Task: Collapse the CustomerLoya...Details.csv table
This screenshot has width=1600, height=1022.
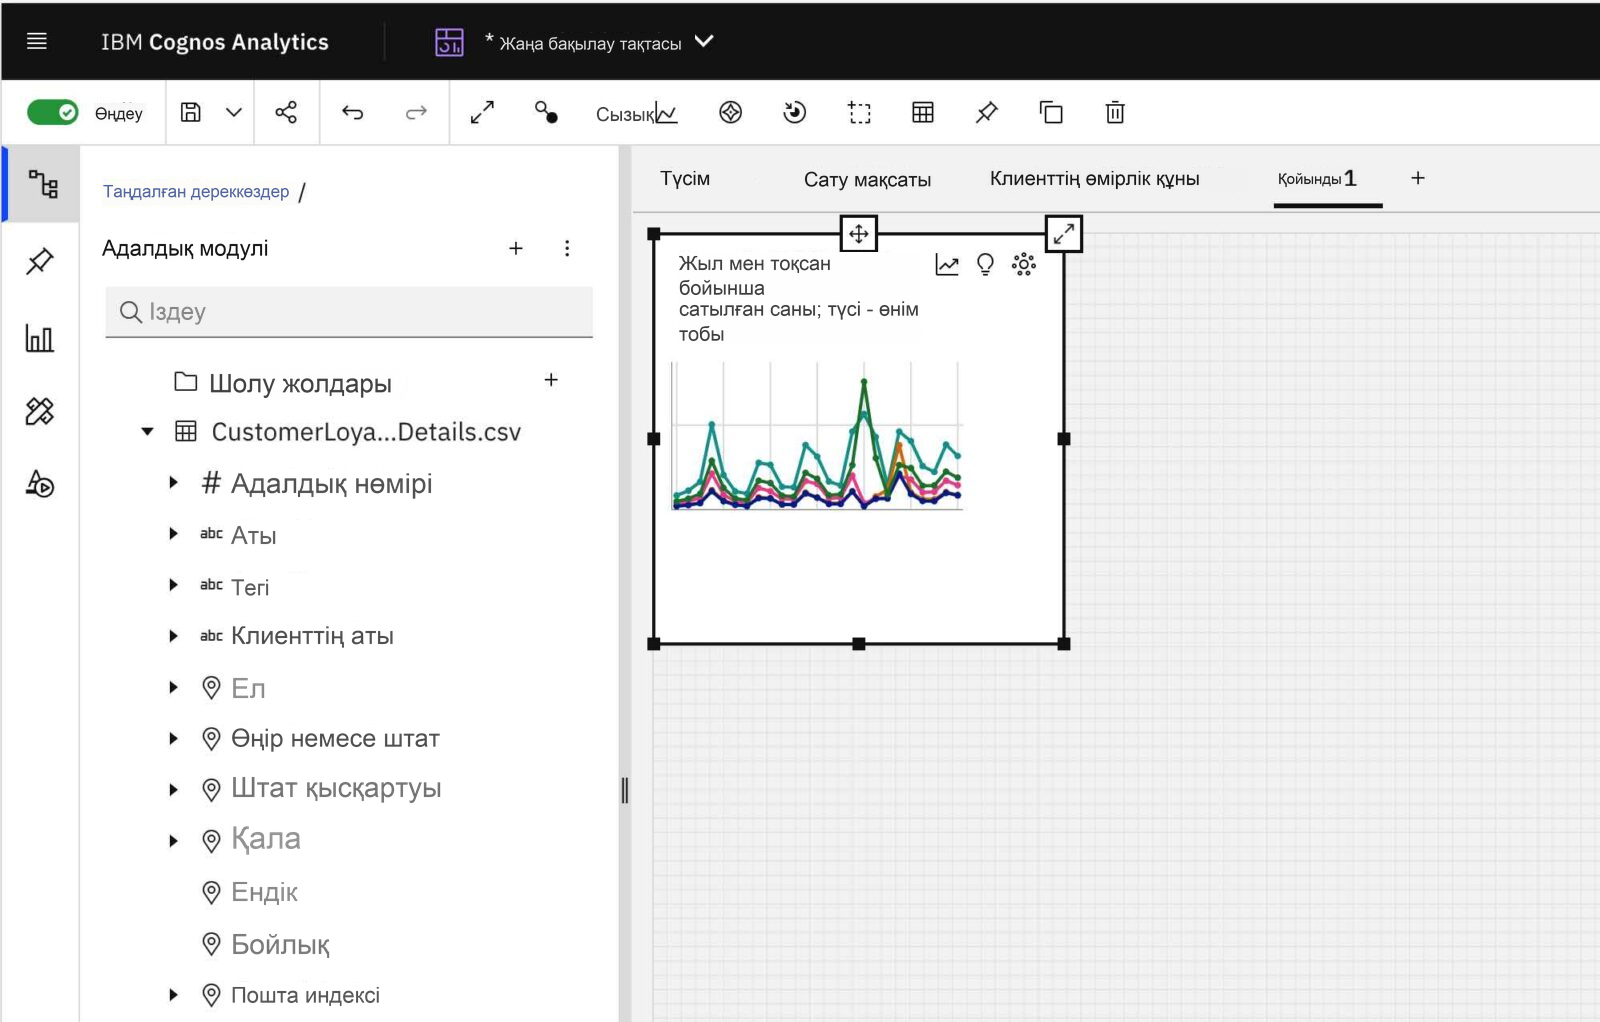Action: coord(148,432)
